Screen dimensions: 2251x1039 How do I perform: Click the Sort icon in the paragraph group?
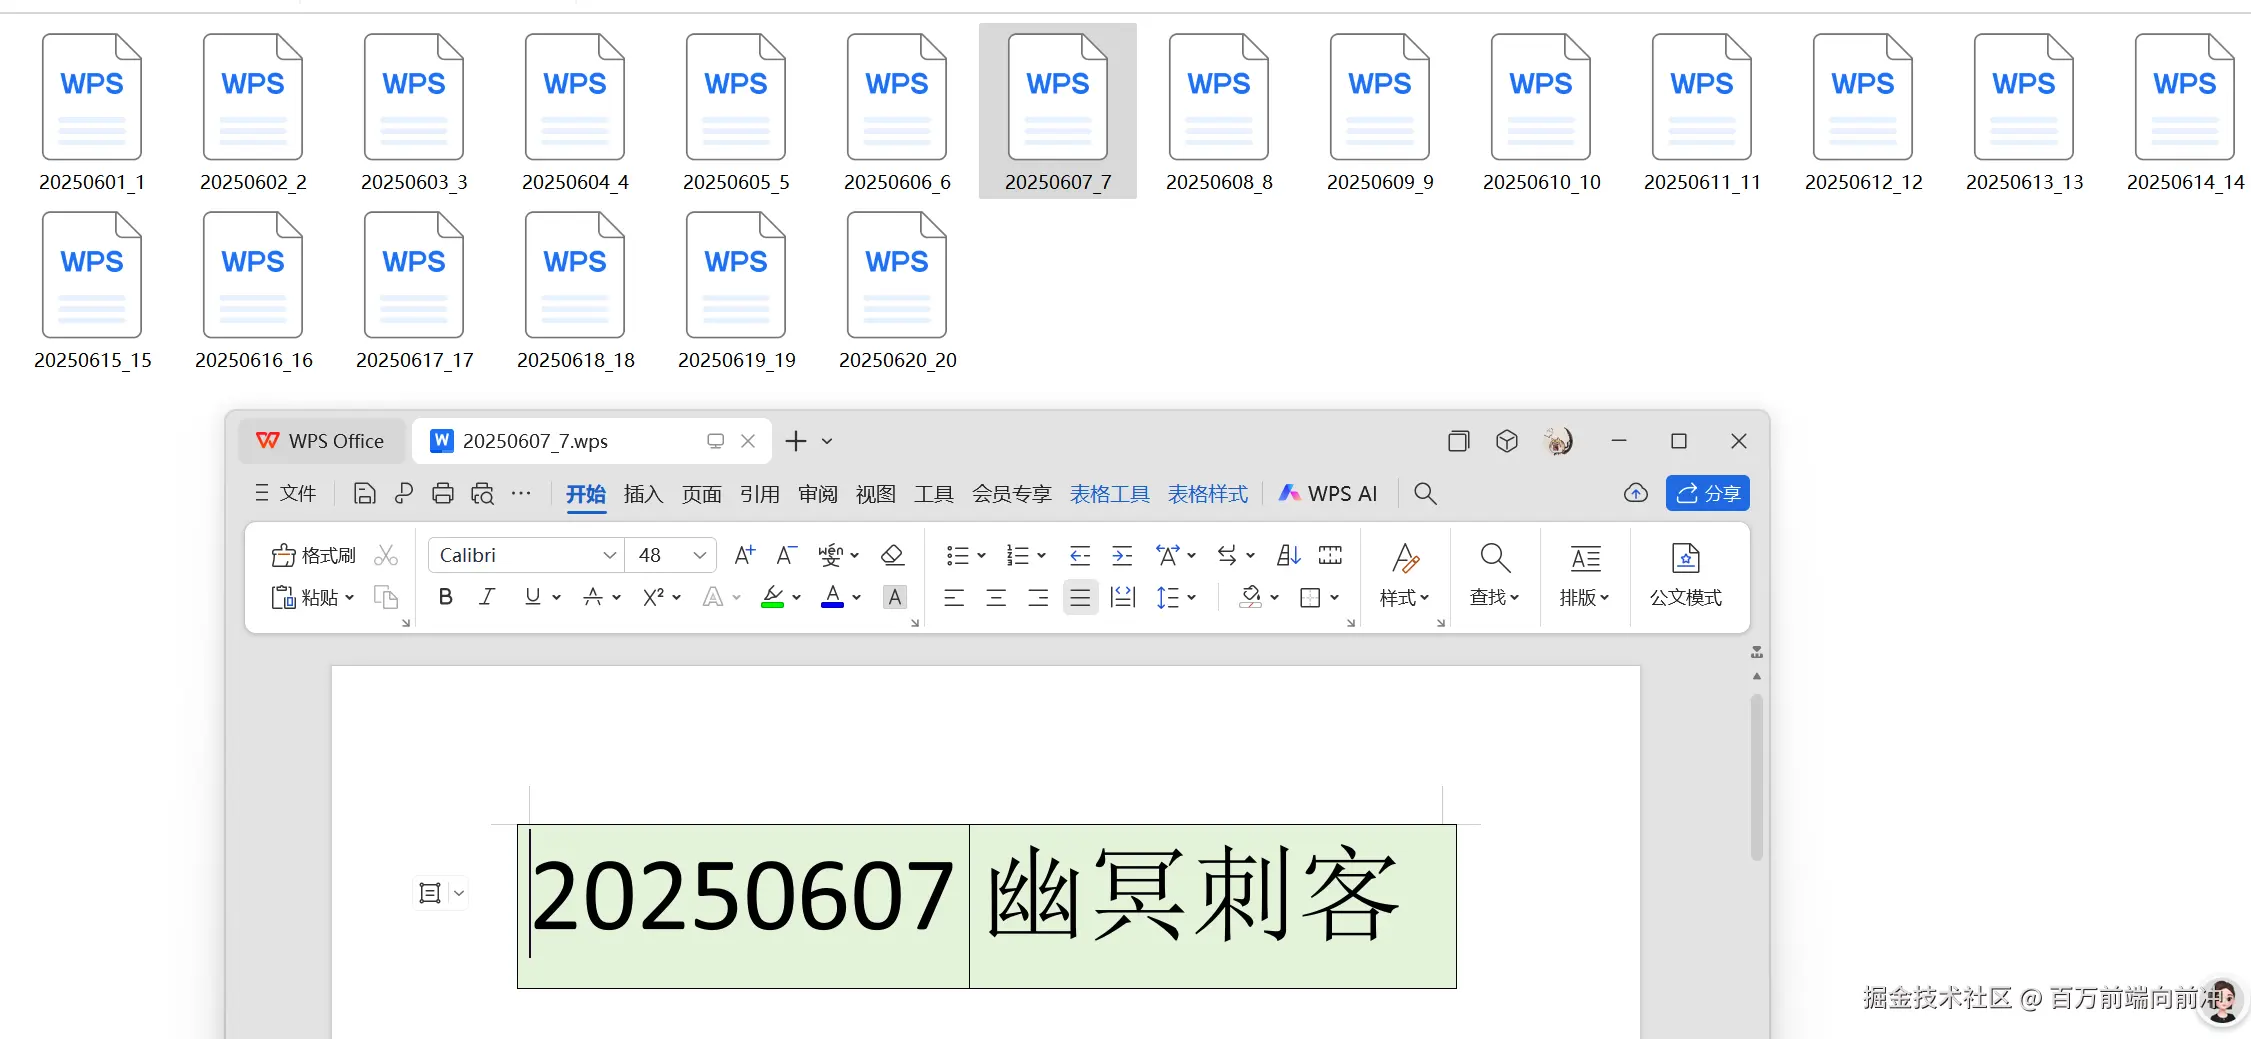tap(1289, 555)
